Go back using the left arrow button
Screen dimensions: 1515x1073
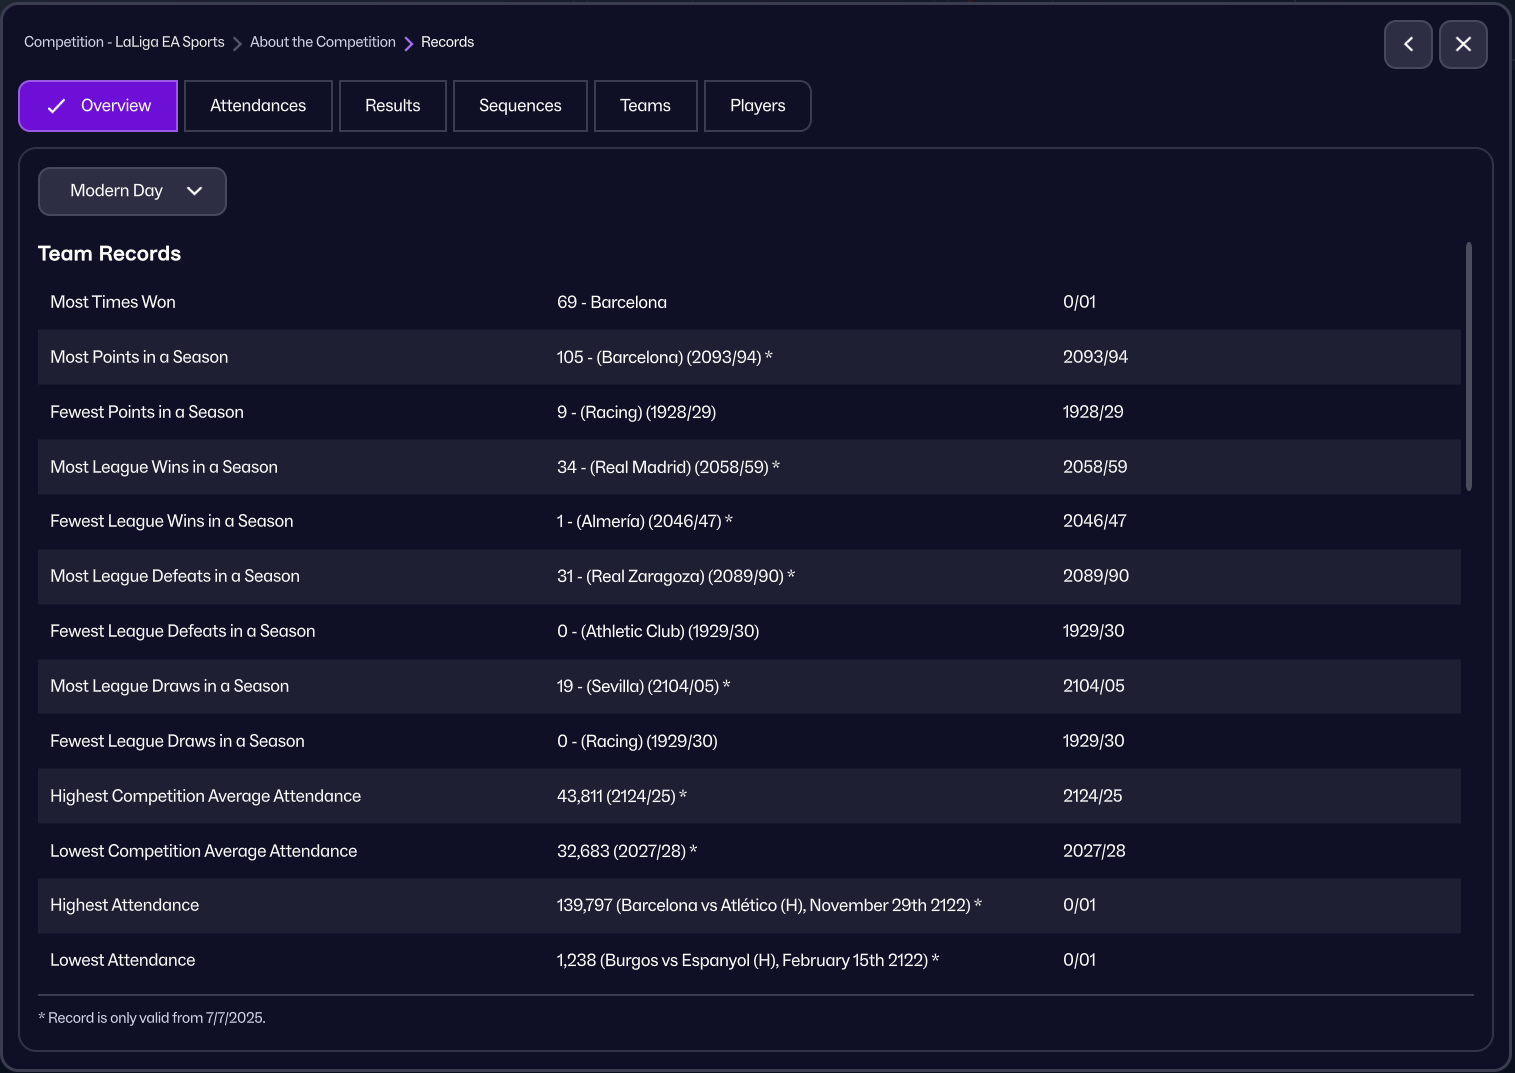pyautogui.click(x=1408, y=44)
